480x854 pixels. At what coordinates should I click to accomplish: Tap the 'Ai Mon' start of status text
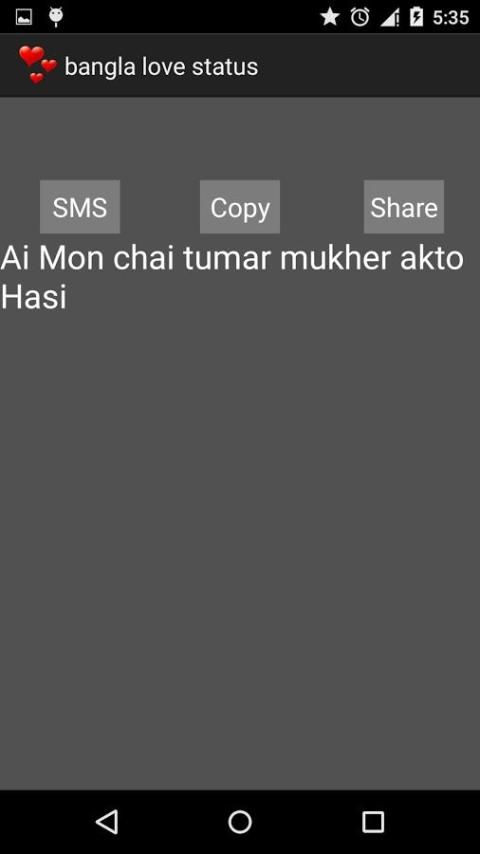(52, 258)
